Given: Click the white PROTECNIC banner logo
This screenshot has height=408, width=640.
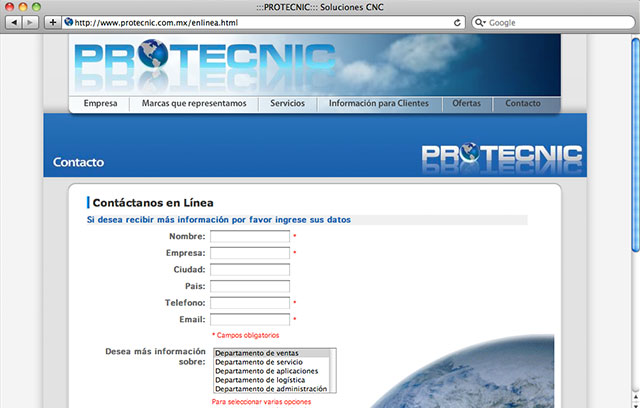Looking at the screenshot, I should pyautogui.click(x=502, y=154).
